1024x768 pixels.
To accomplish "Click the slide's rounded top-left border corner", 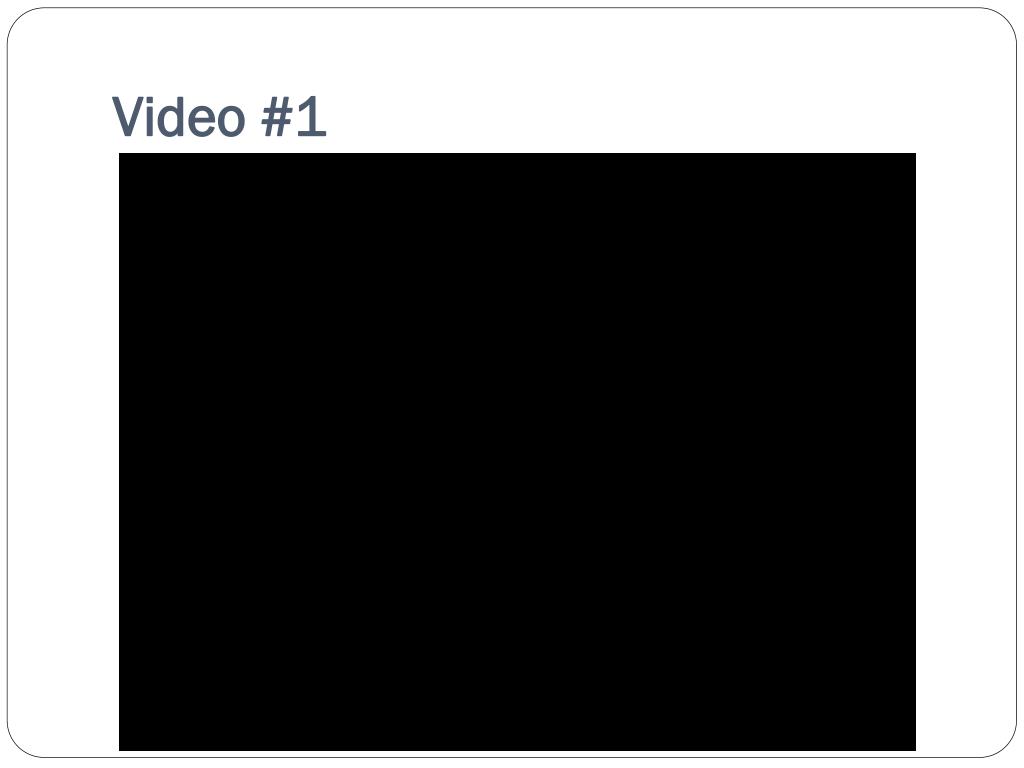I will [x=18, y=19].
